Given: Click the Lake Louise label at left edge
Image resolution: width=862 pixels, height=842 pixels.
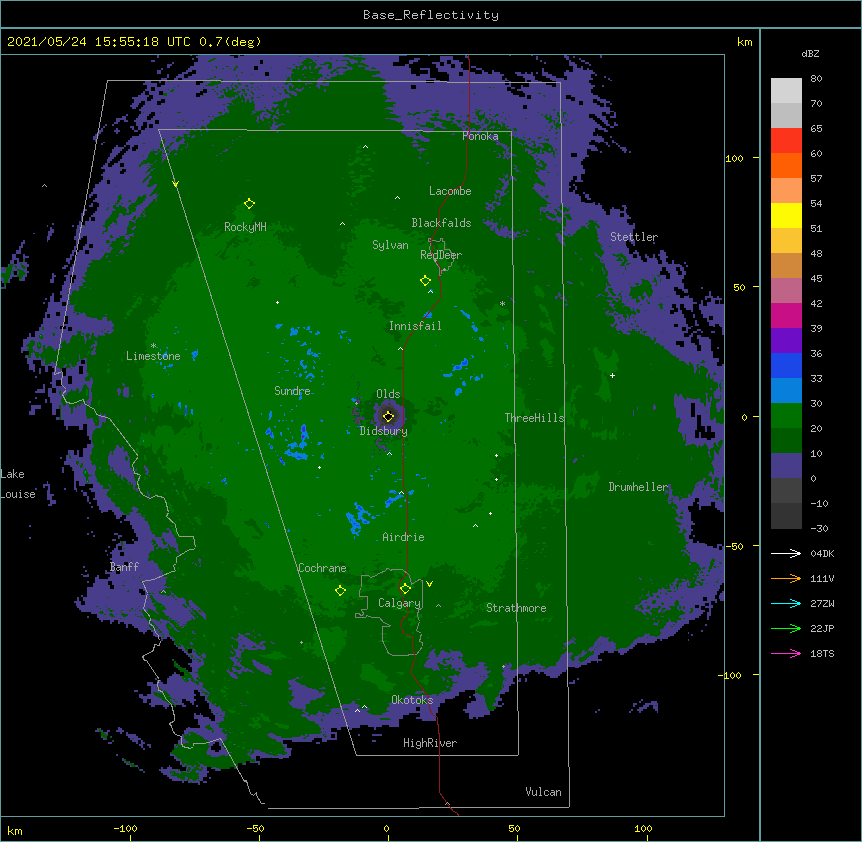Looking at the screenshot, I should (18, 484).
